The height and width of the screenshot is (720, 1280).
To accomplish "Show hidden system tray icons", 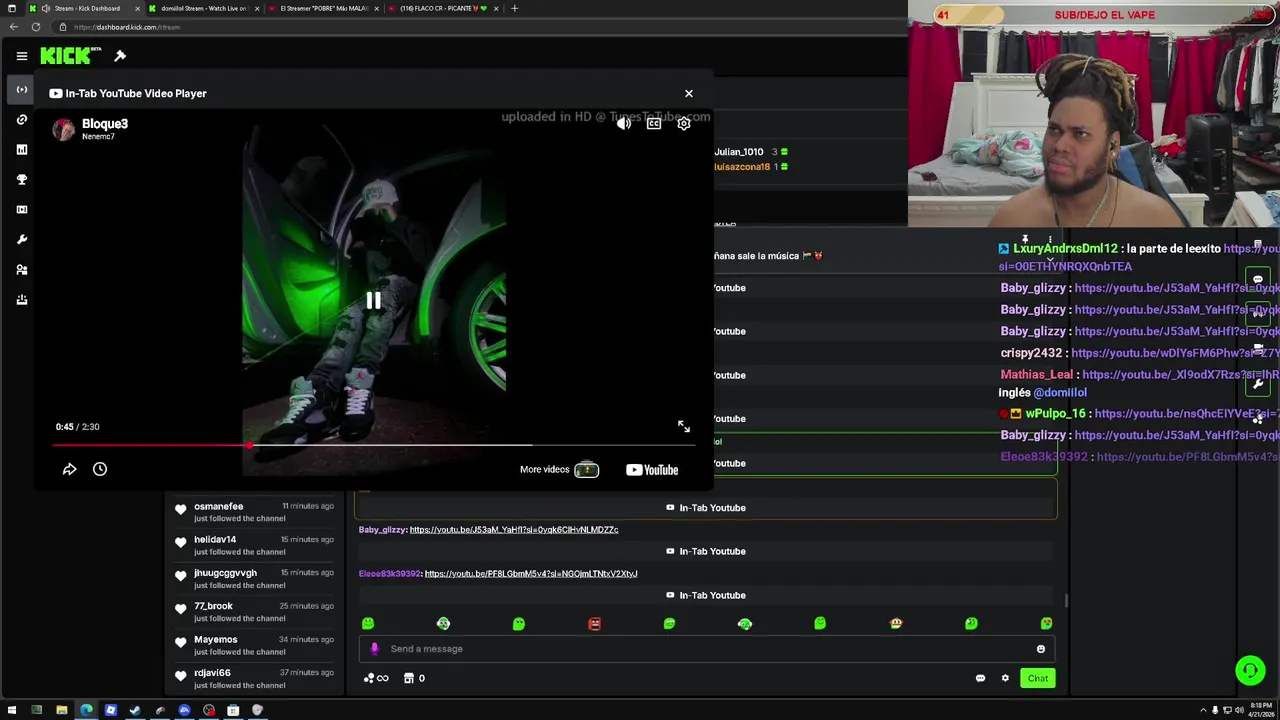I will 1203,710.
